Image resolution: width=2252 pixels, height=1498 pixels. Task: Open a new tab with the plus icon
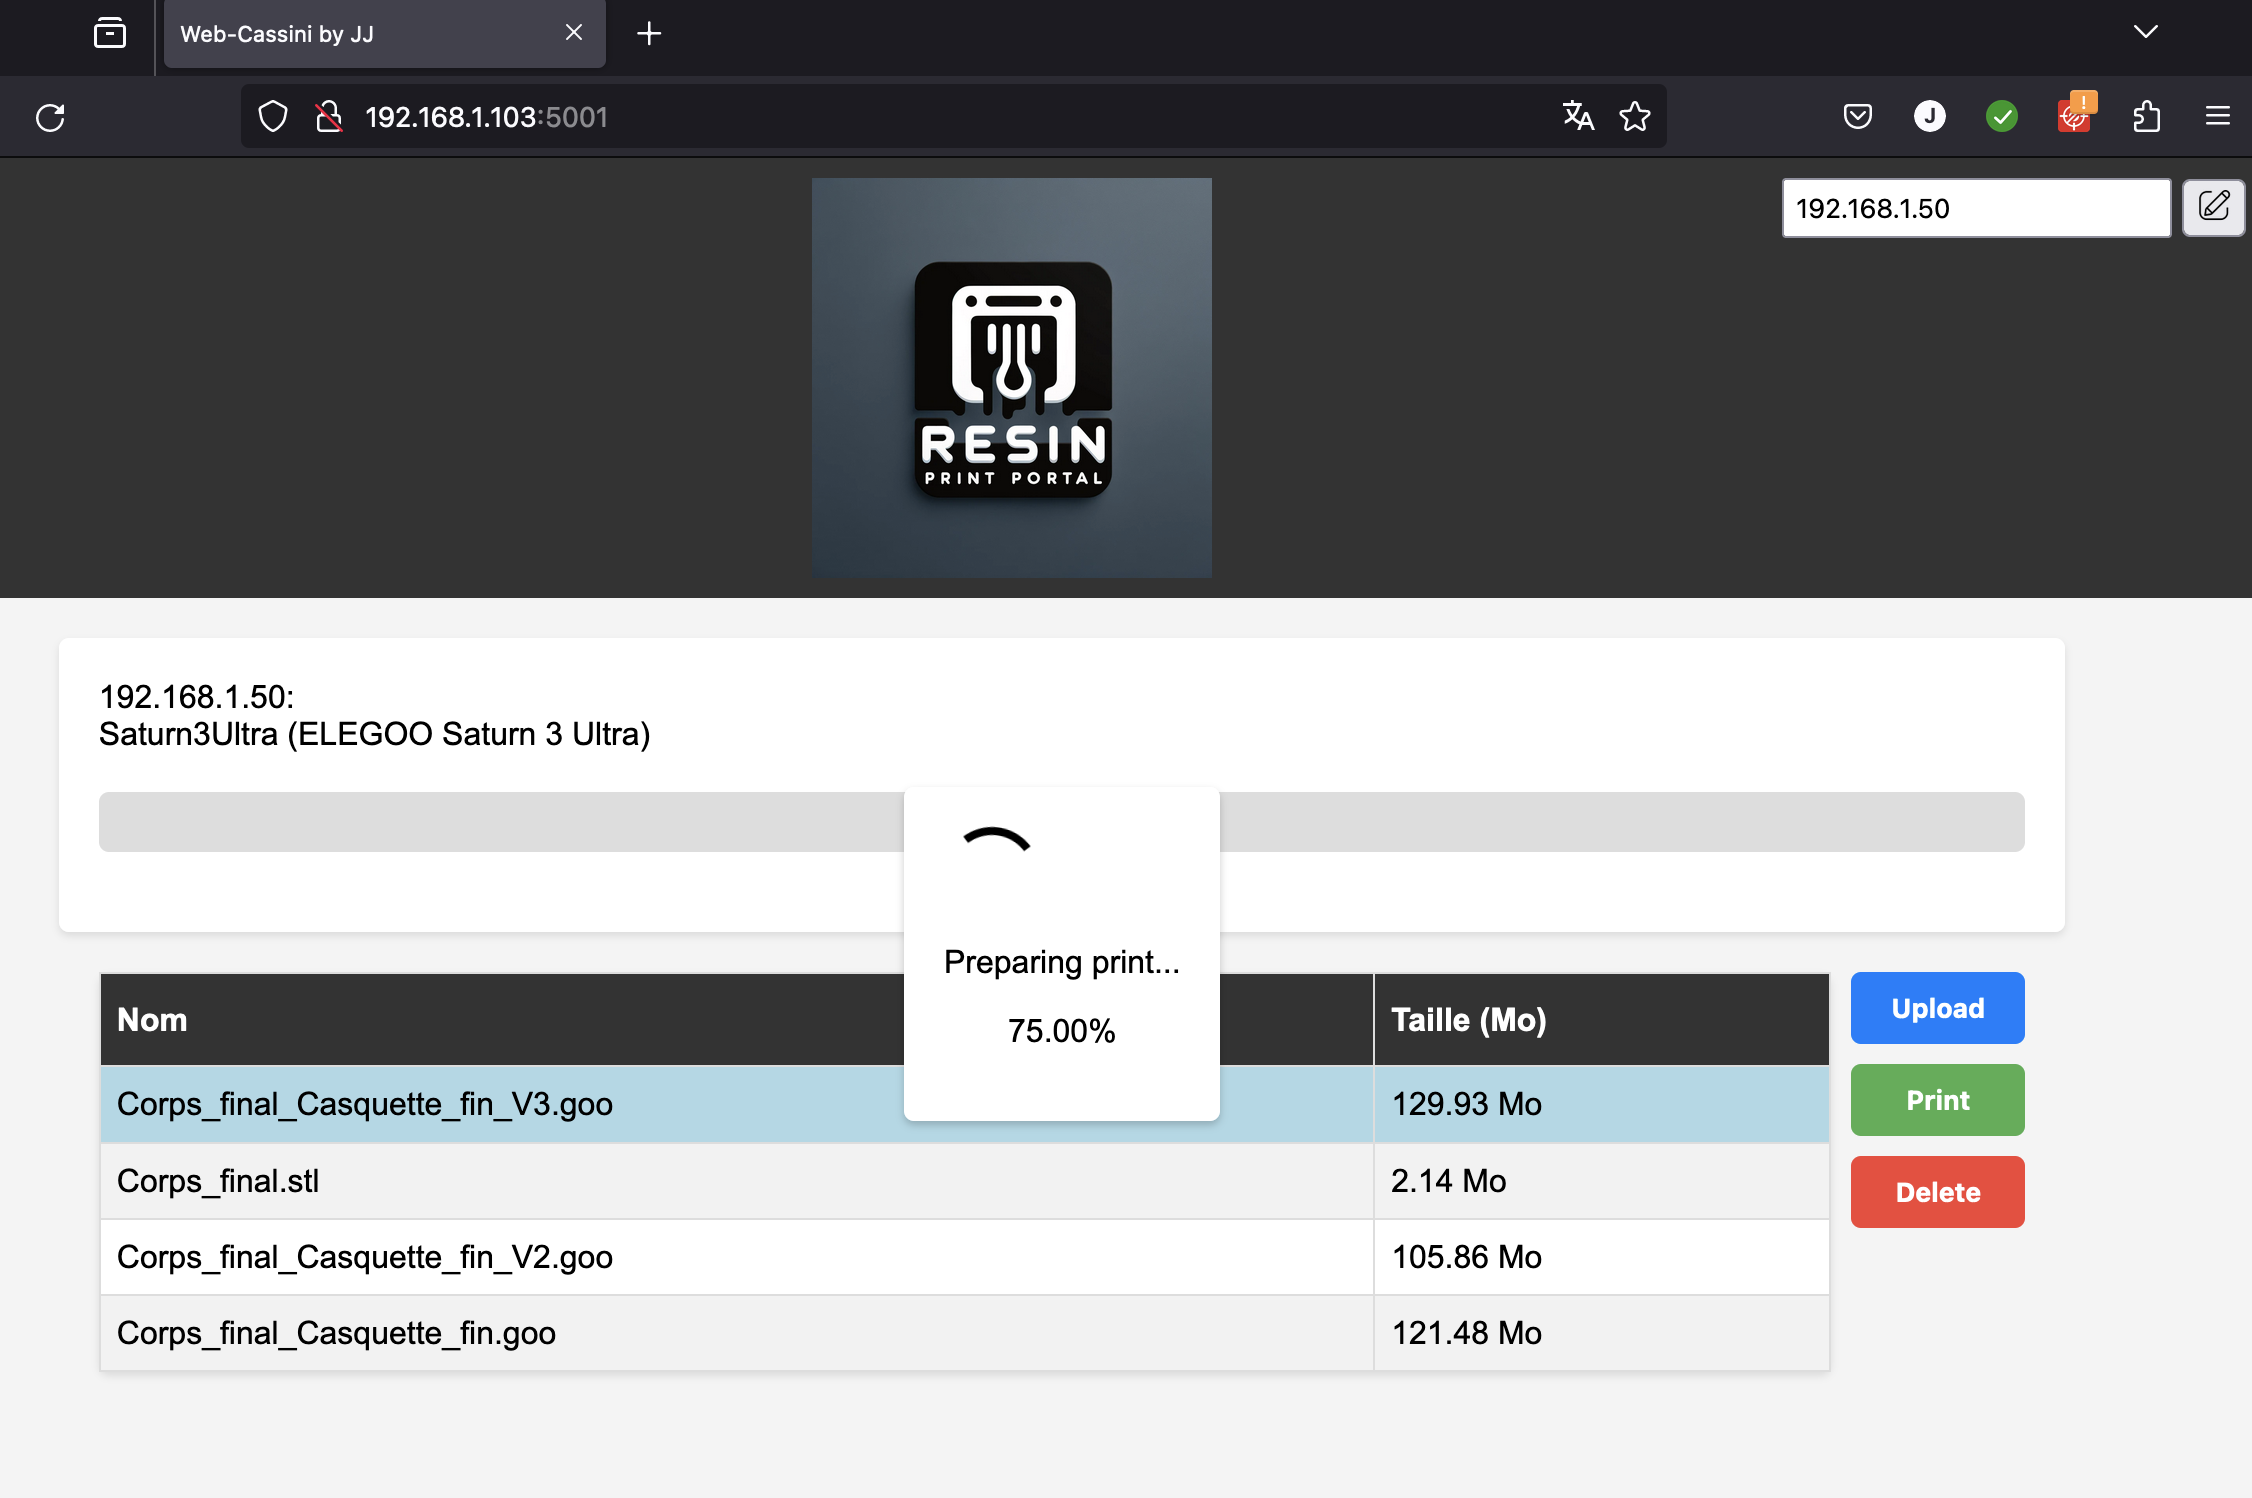tap(649, 33)
